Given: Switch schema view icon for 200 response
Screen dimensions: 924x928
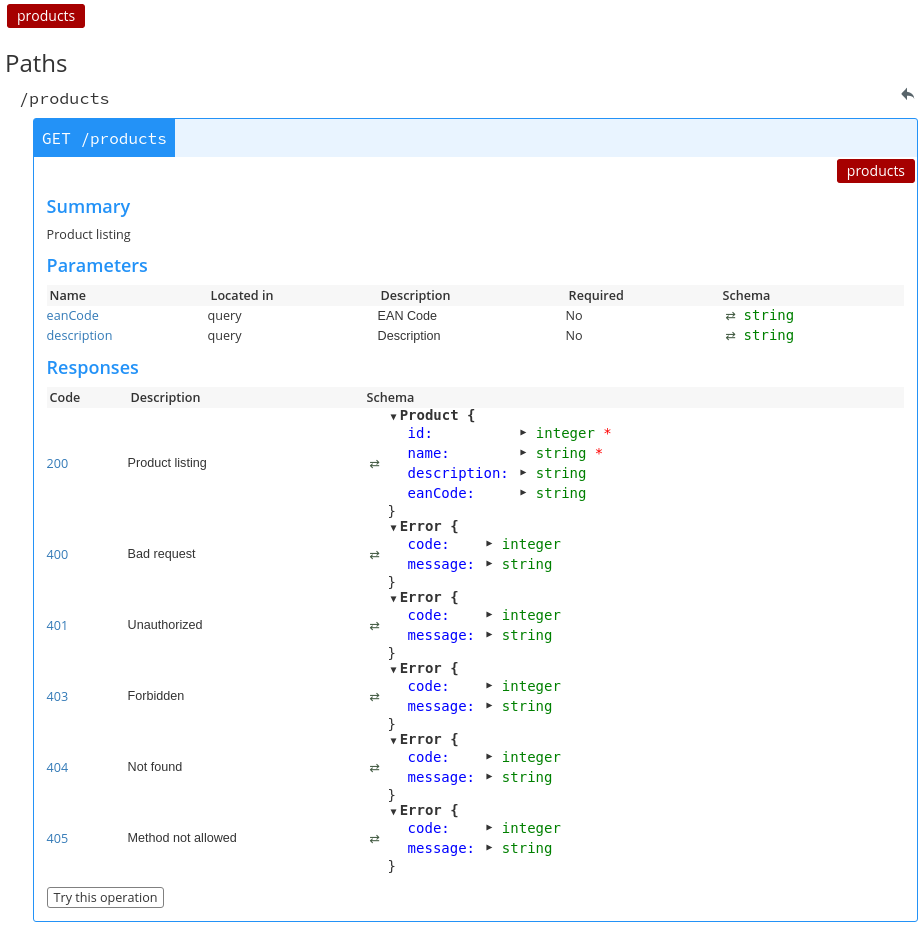Looking at the screenshot, I should click(x=374, y=464).
